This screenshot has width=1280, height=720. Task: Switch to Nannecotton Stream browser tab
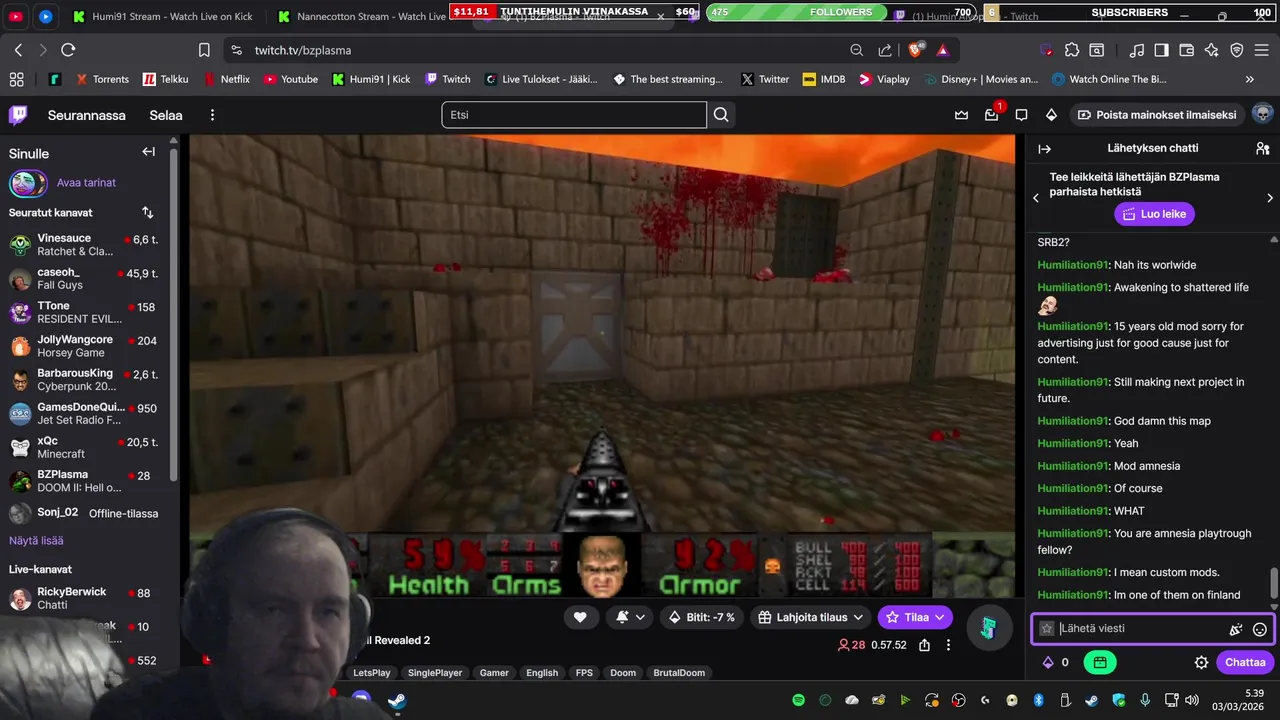[x=360, y=16]
